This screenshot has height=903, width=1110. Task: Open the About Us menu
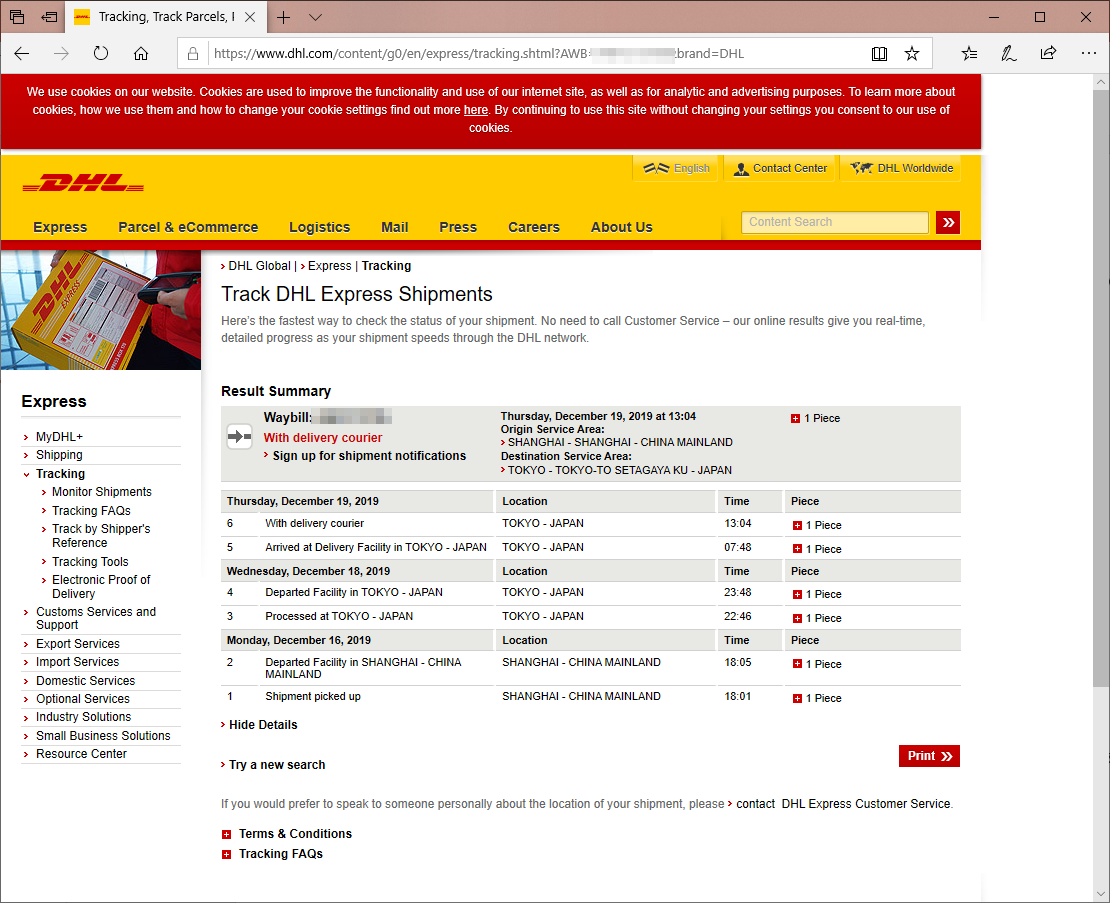622,227
